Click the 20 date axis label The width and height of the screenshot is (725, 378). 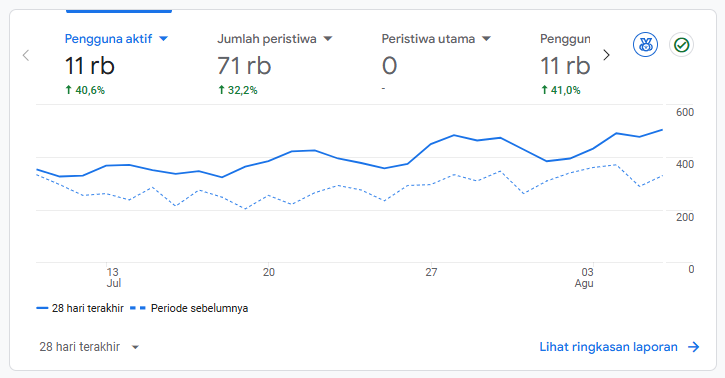[x=269, y=272]
